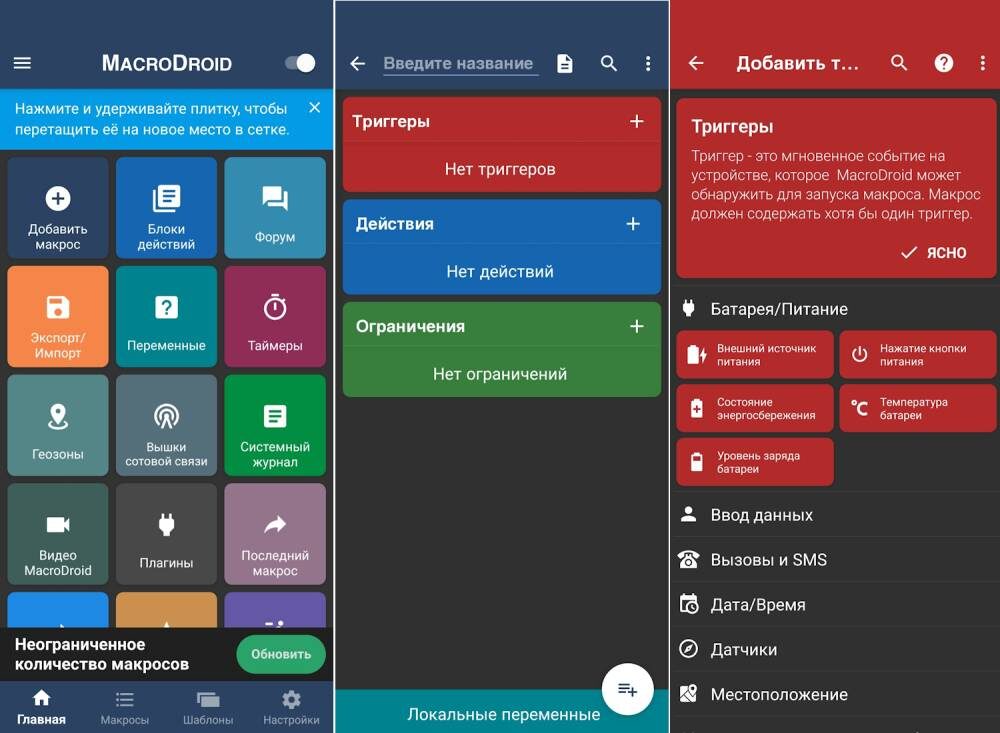Add a constraint with the Ограничения plus

pyautogui.click(x=636, y=326)
